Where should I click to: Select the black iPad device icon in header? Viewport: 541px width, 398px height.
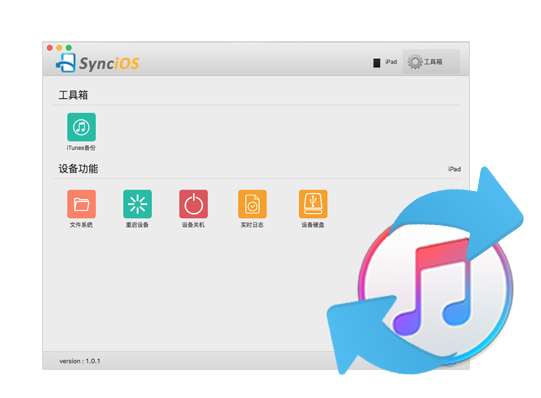click(x=377, y=62)
